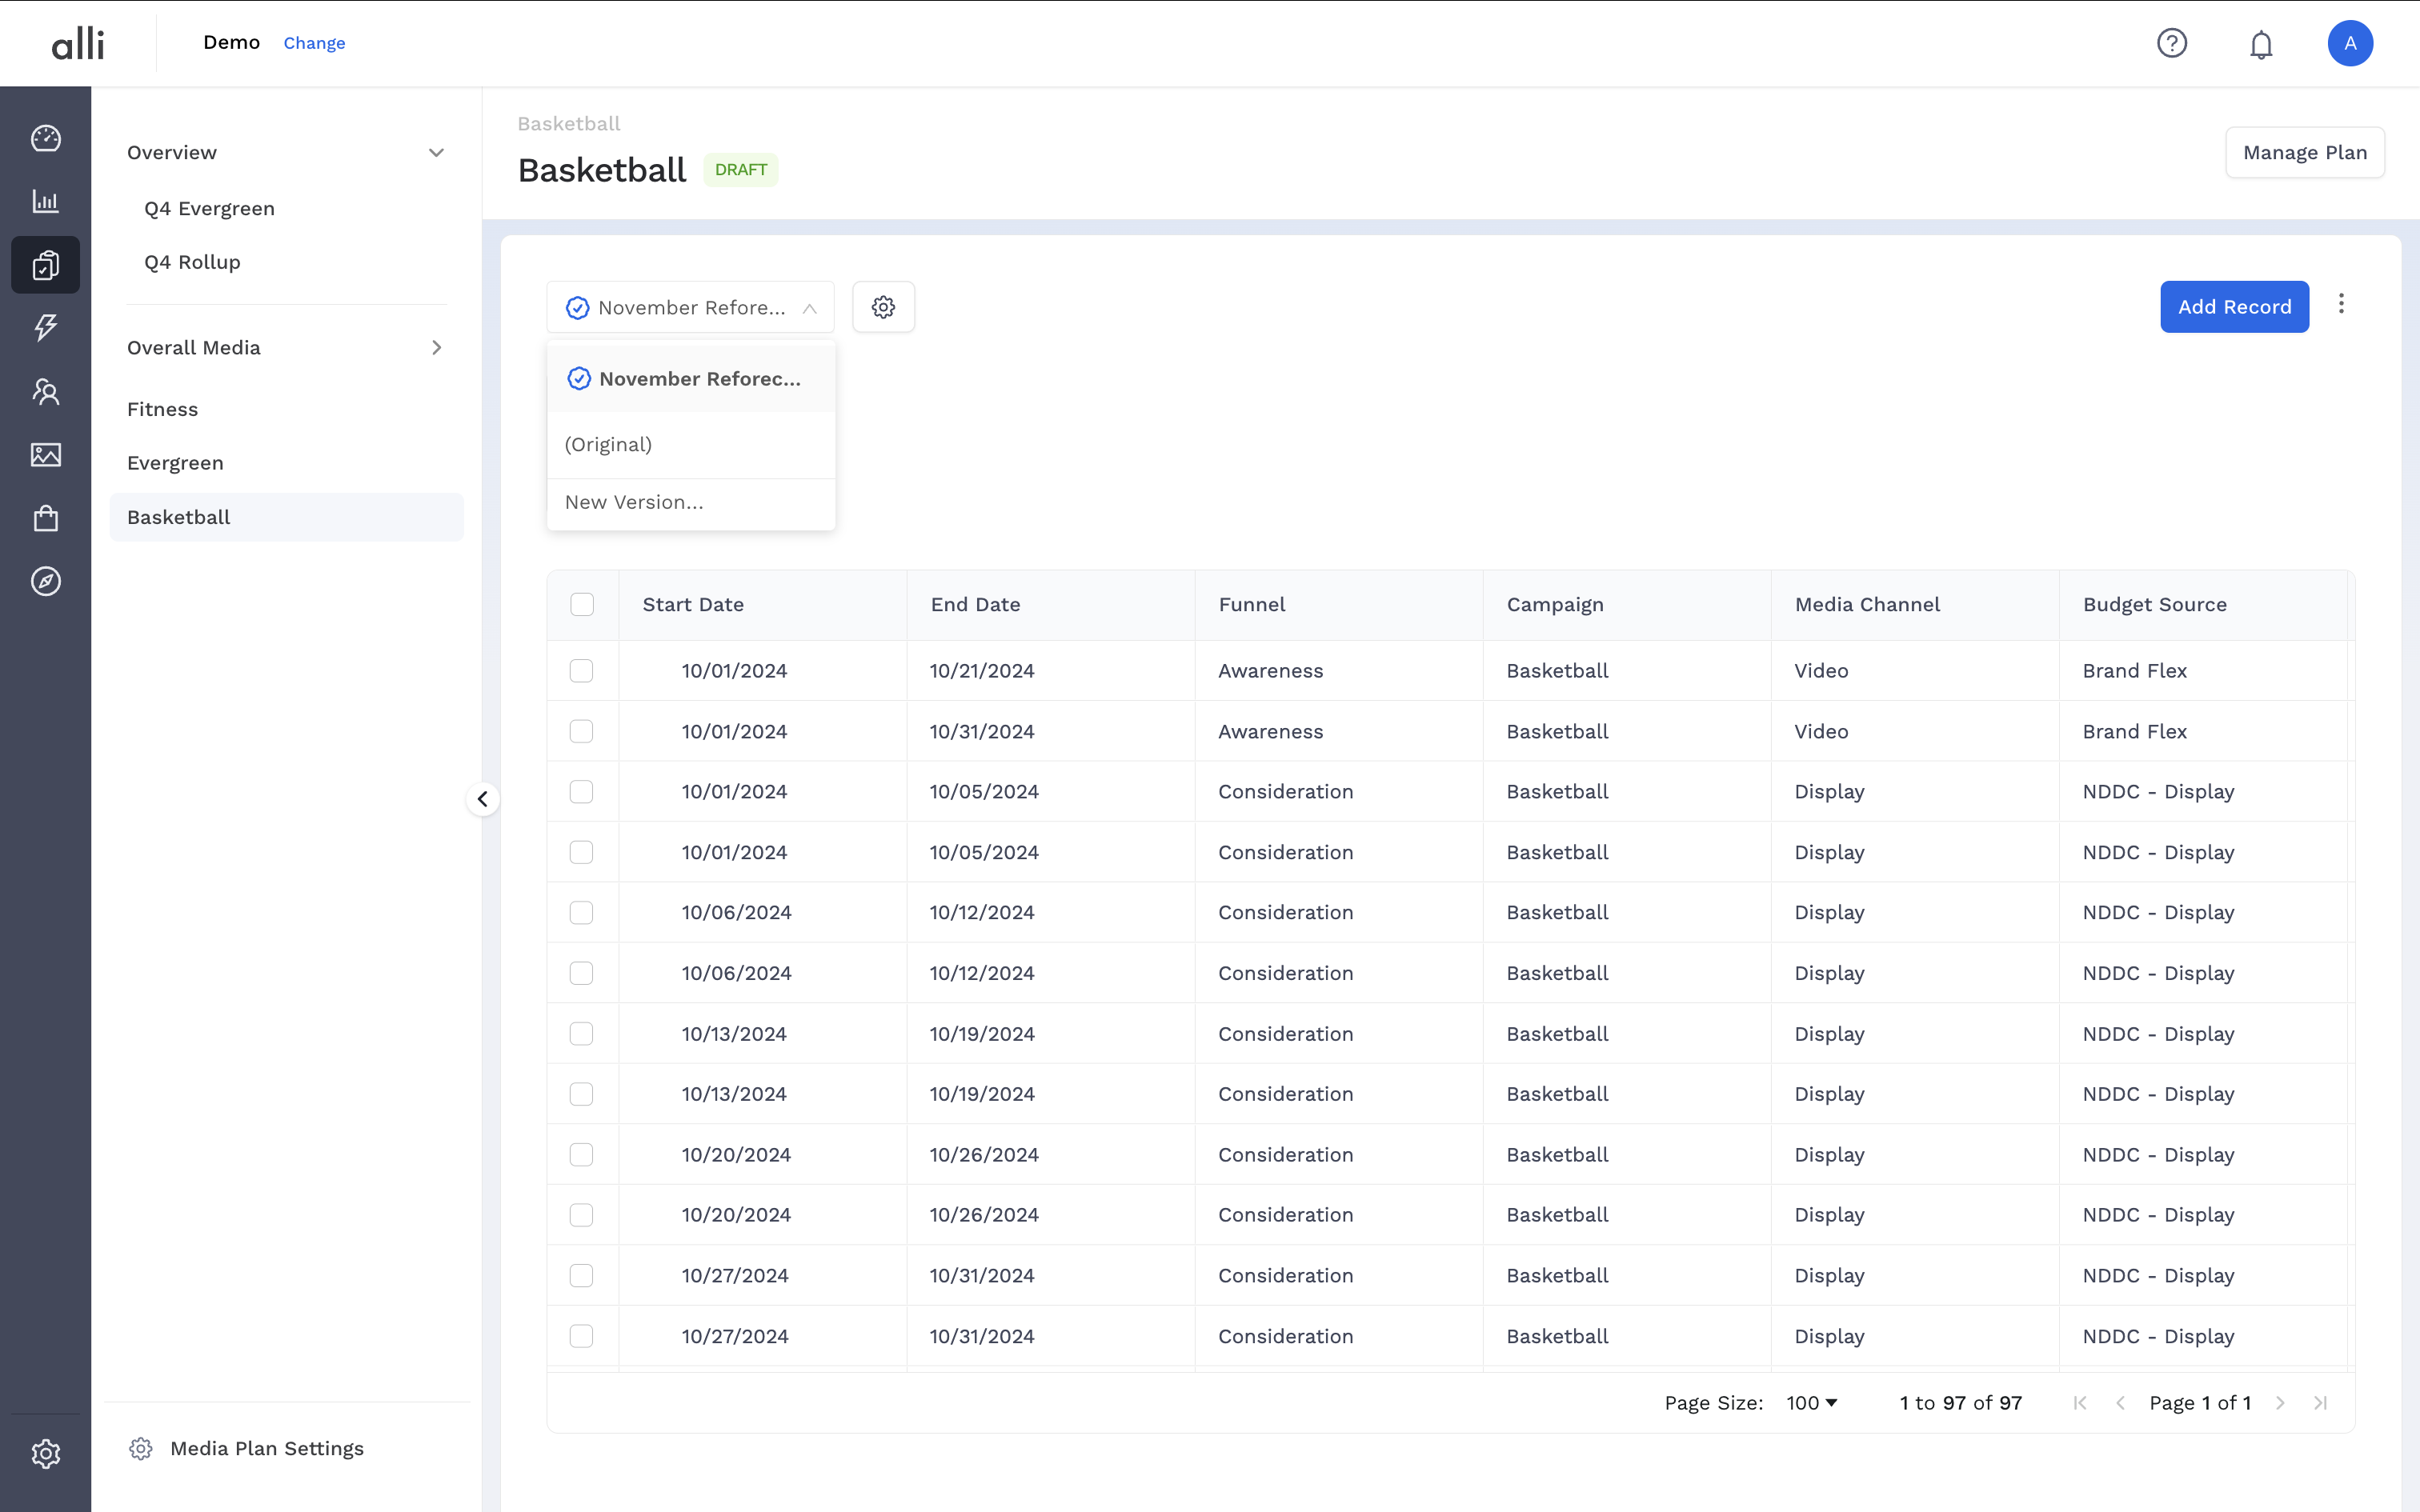Click the image creative sidebar icon
The width and height of the screenshot is (2420, 1512).
pos(45,455)
